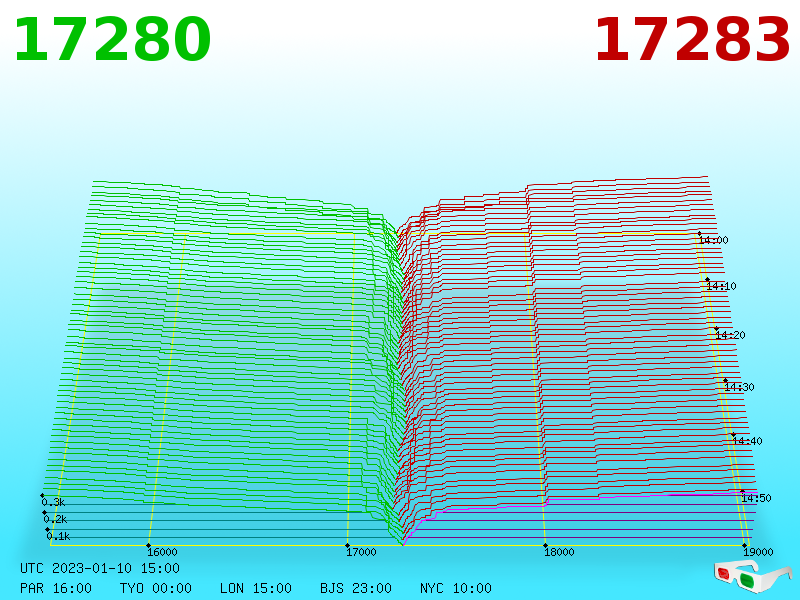Click the UTC 2023-01-10 15:00 timestamp
The width and height of the screenshot is (800, 600).
(100, 568)
